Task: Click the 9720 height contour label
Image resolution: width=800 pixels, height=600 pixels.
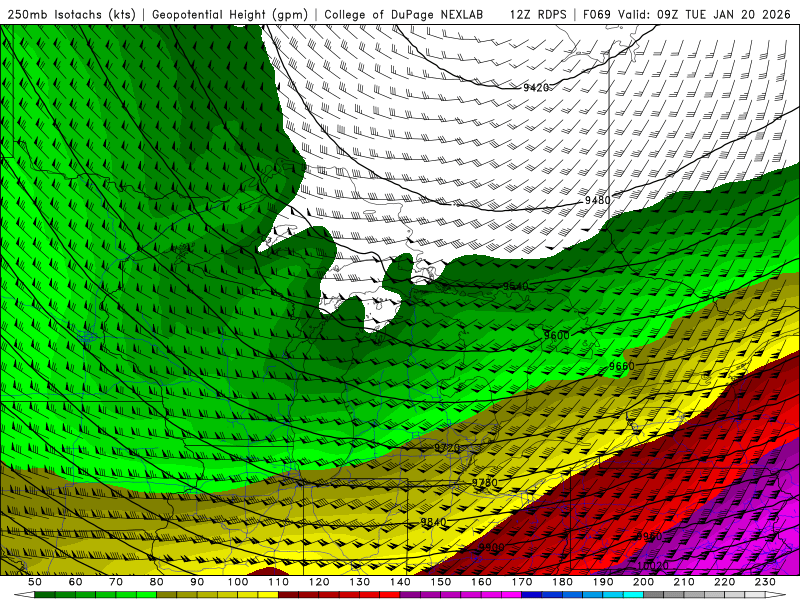Action: pyautogui.click(x=447, y=447)
